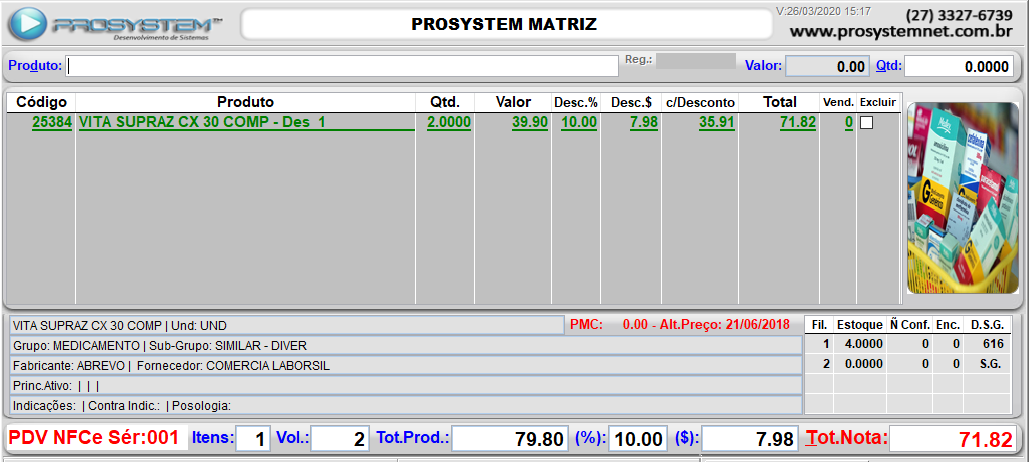The width and height of the screenshot is (1029, 462).
Task: Click the Princ.Ativo info line
Action: click(405, 385)
